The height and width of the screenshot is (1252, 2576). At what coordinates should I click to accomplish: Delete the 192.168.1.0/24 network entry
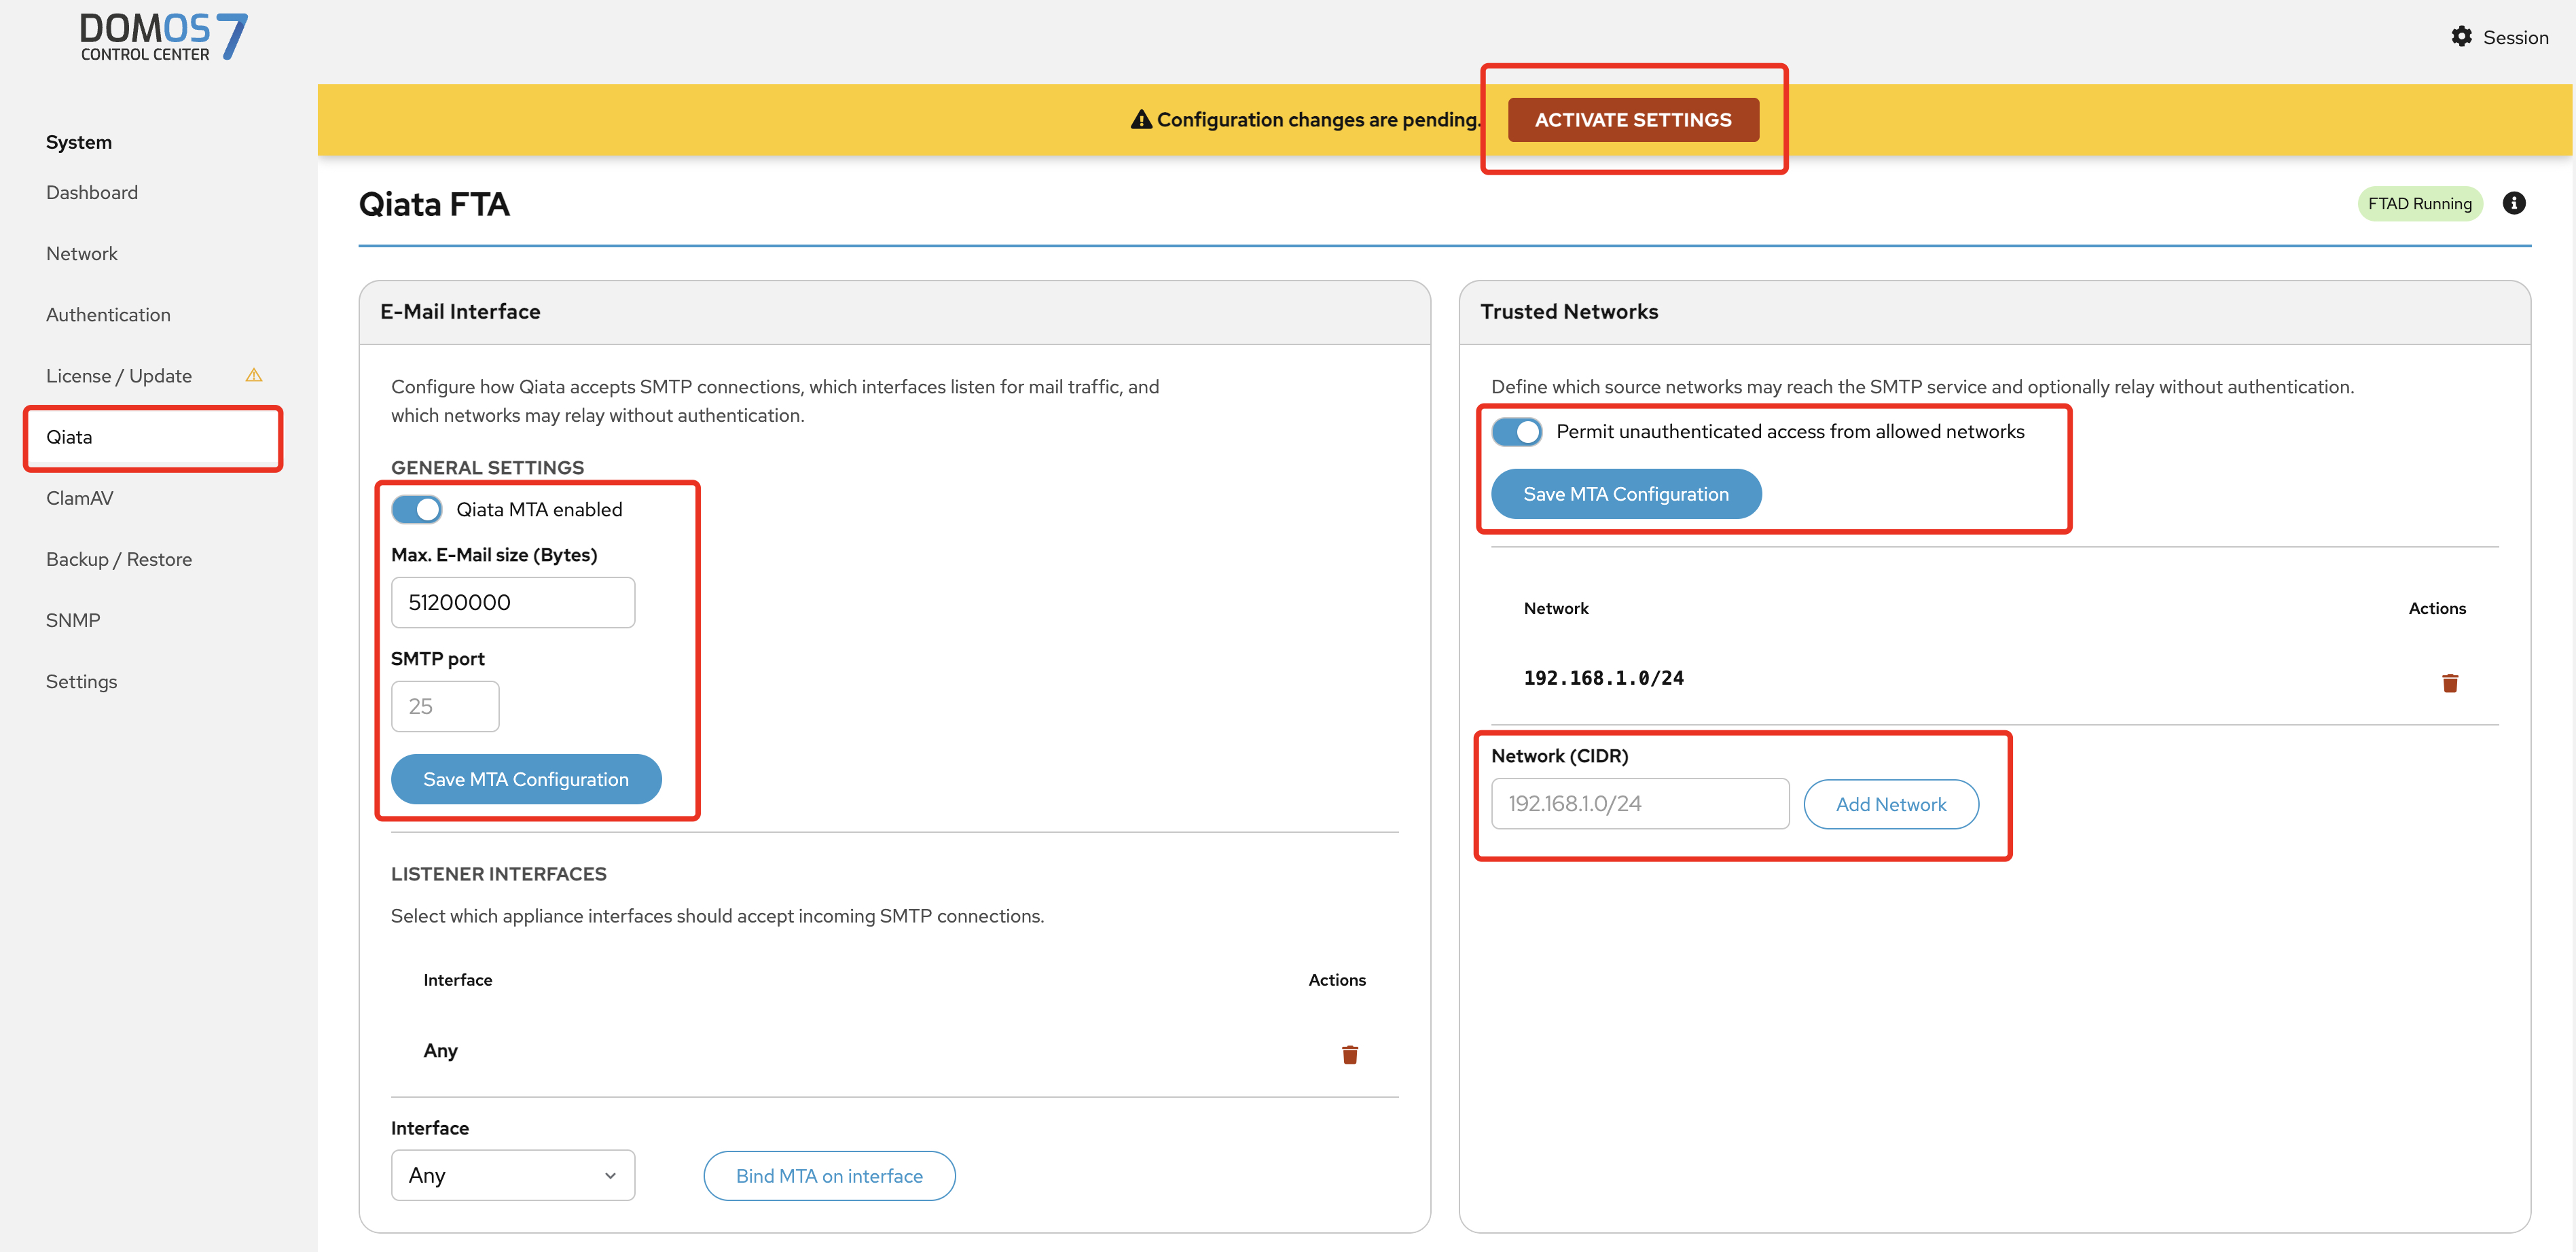pos(2450,683)
